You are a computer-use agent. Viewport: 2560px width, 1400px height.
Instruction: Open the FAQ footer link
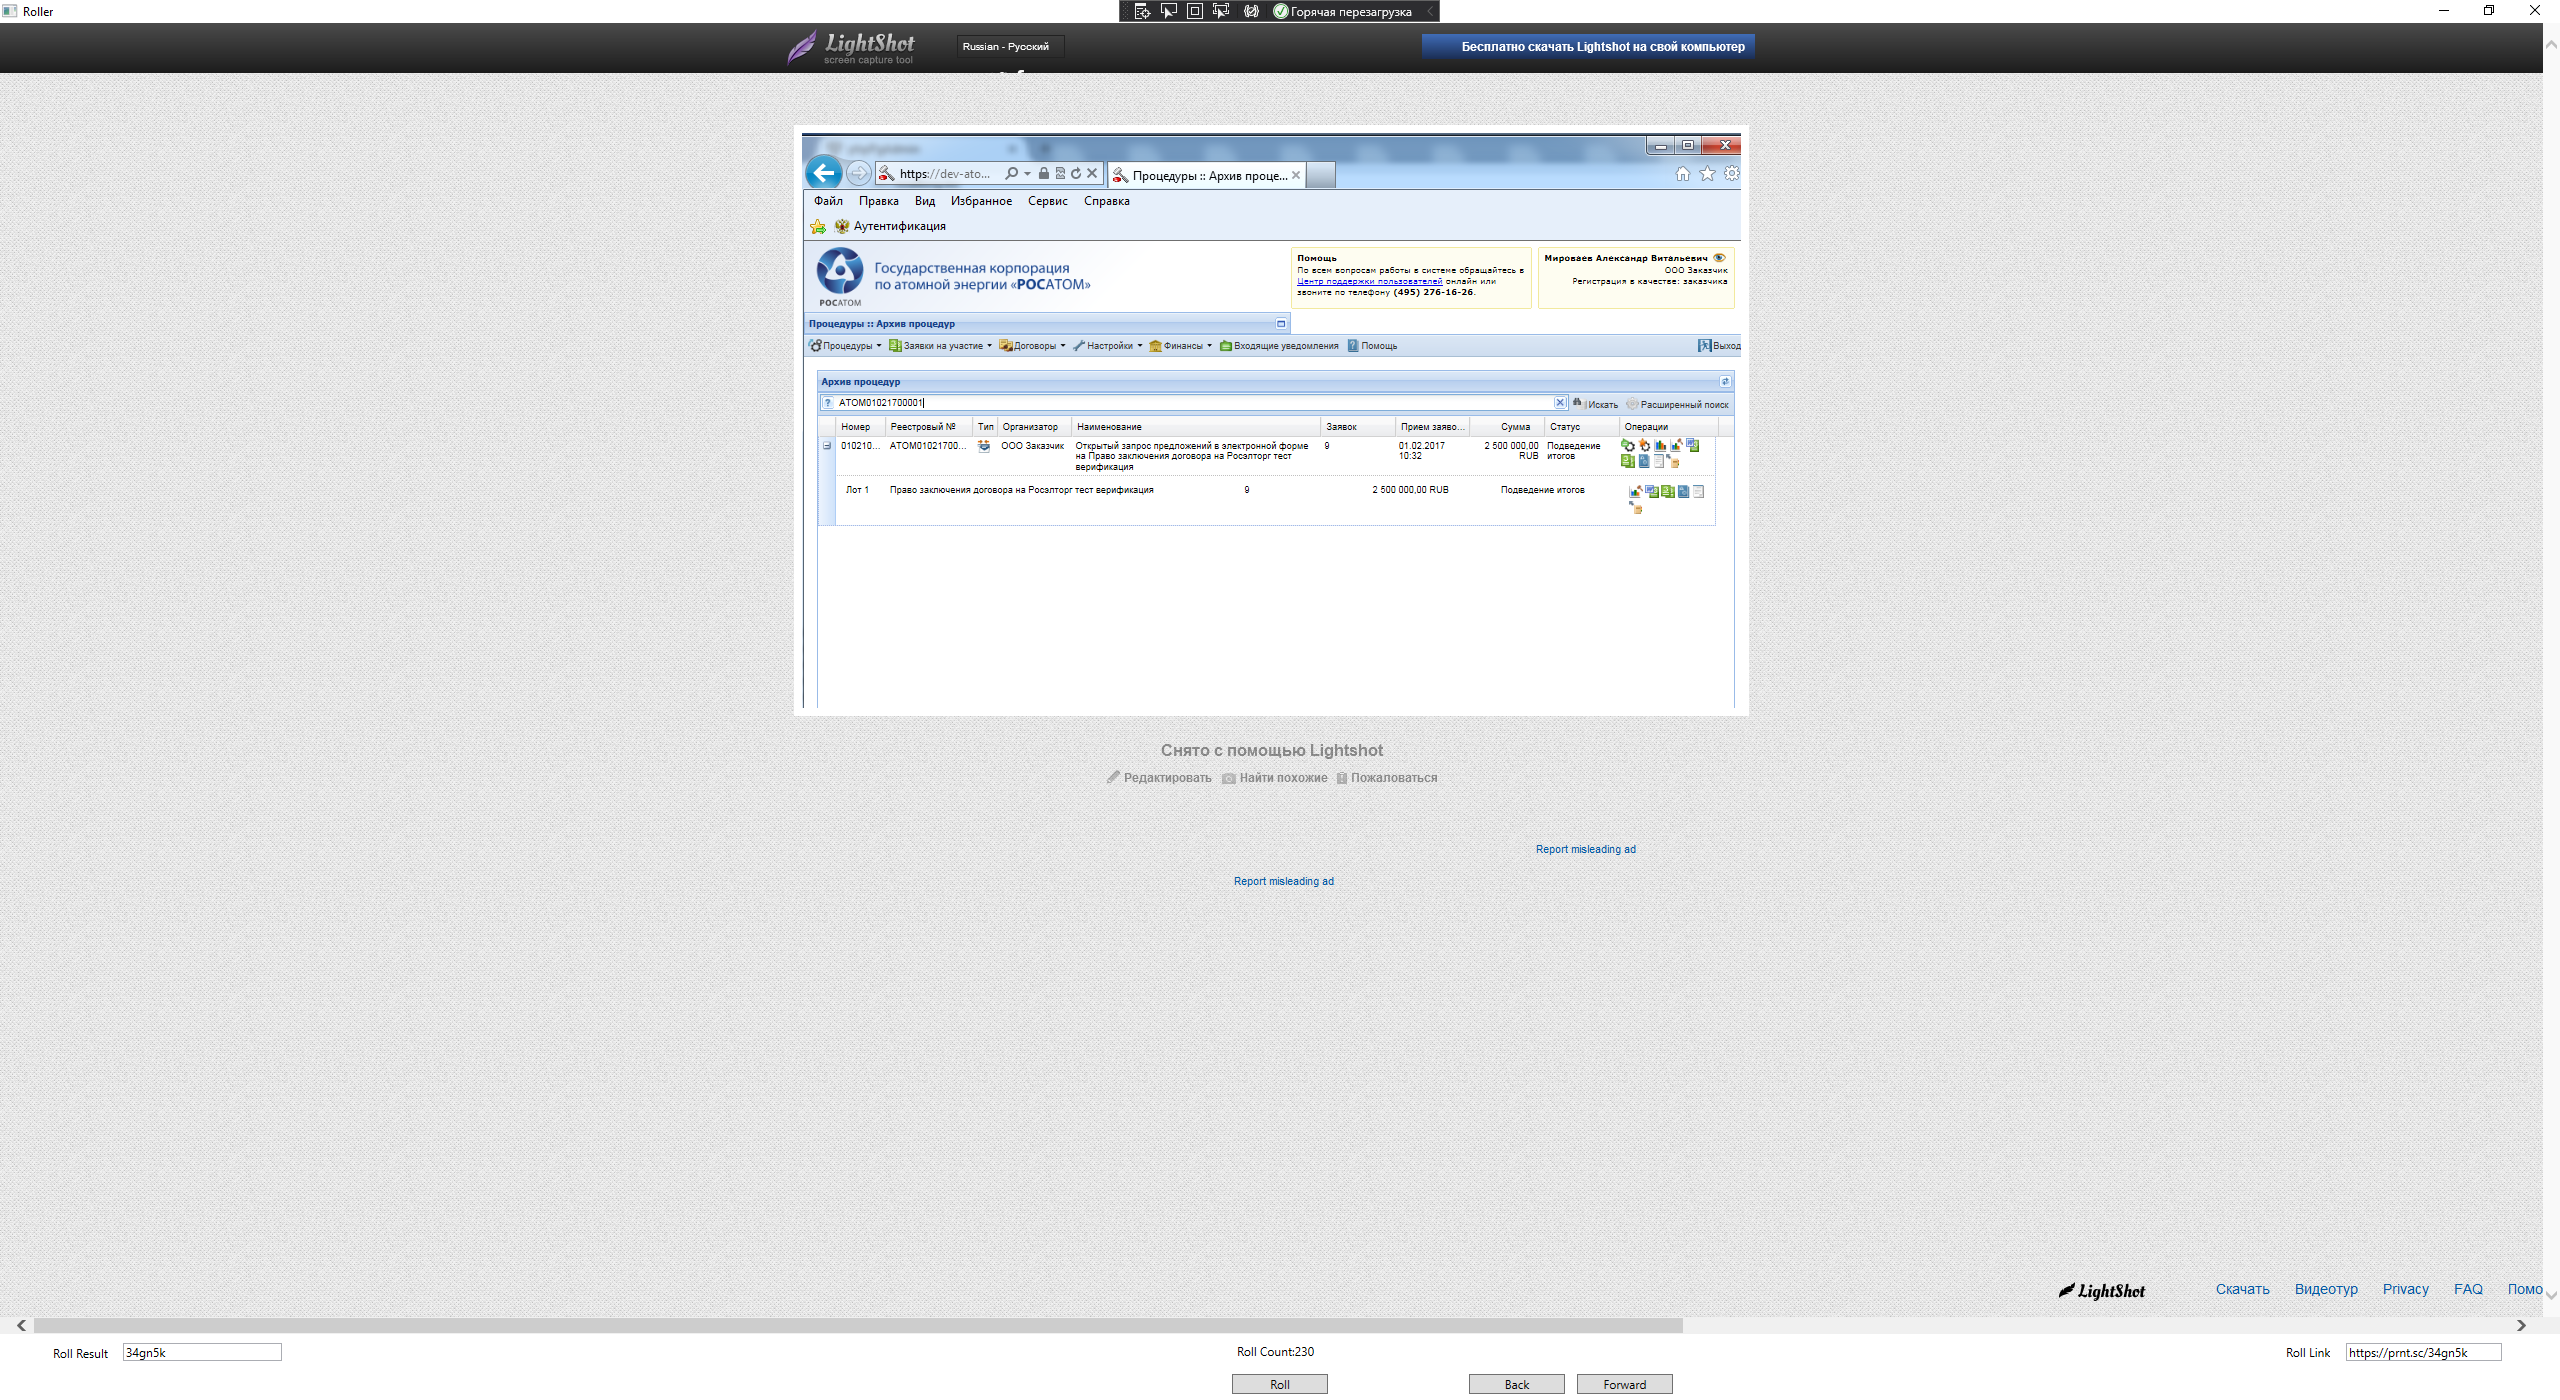(2467, 1289)
